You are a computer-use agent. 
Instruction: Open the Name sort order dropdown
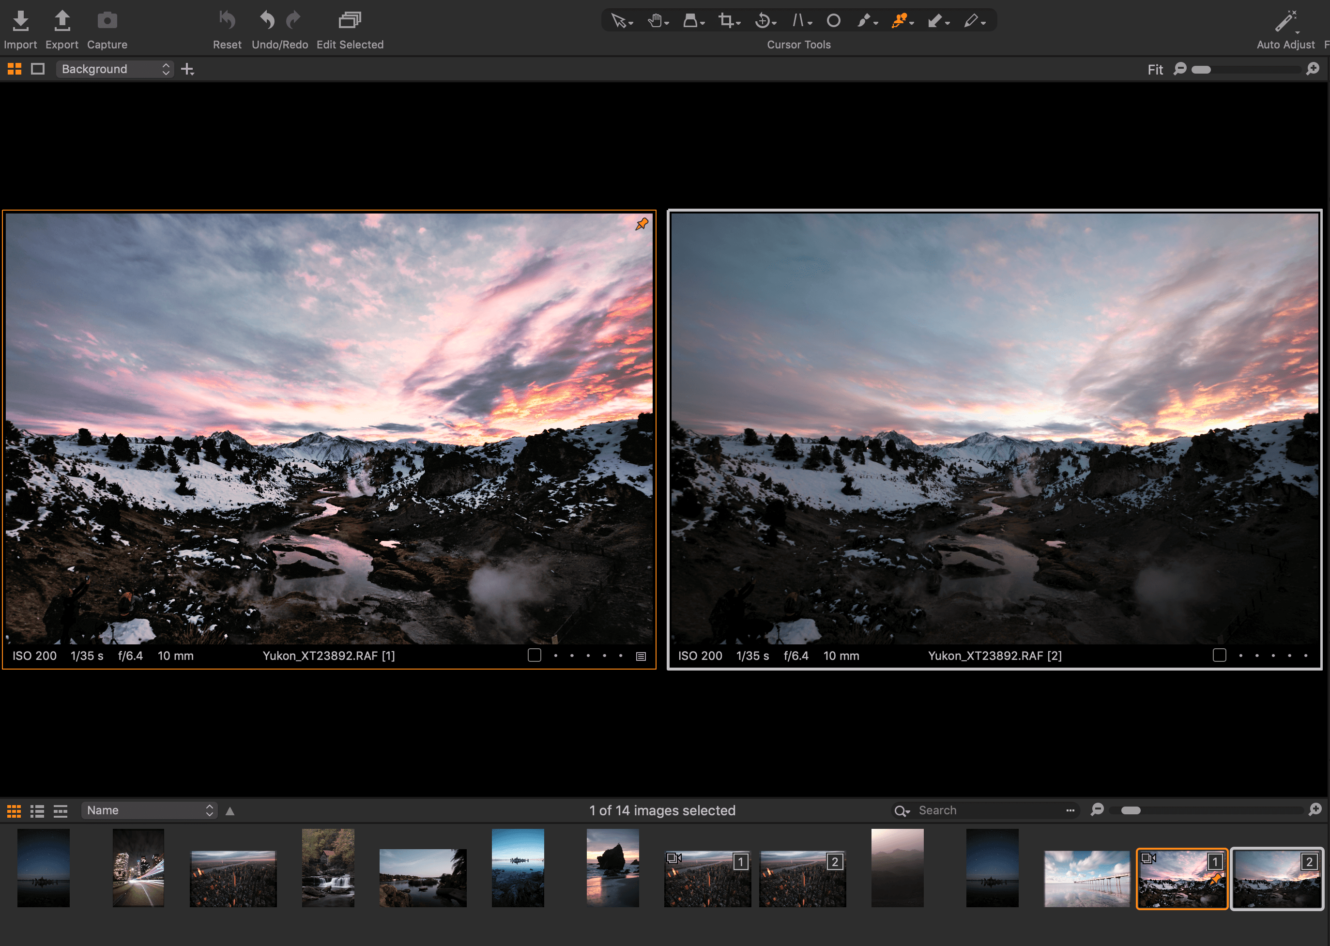click(148, 810)
